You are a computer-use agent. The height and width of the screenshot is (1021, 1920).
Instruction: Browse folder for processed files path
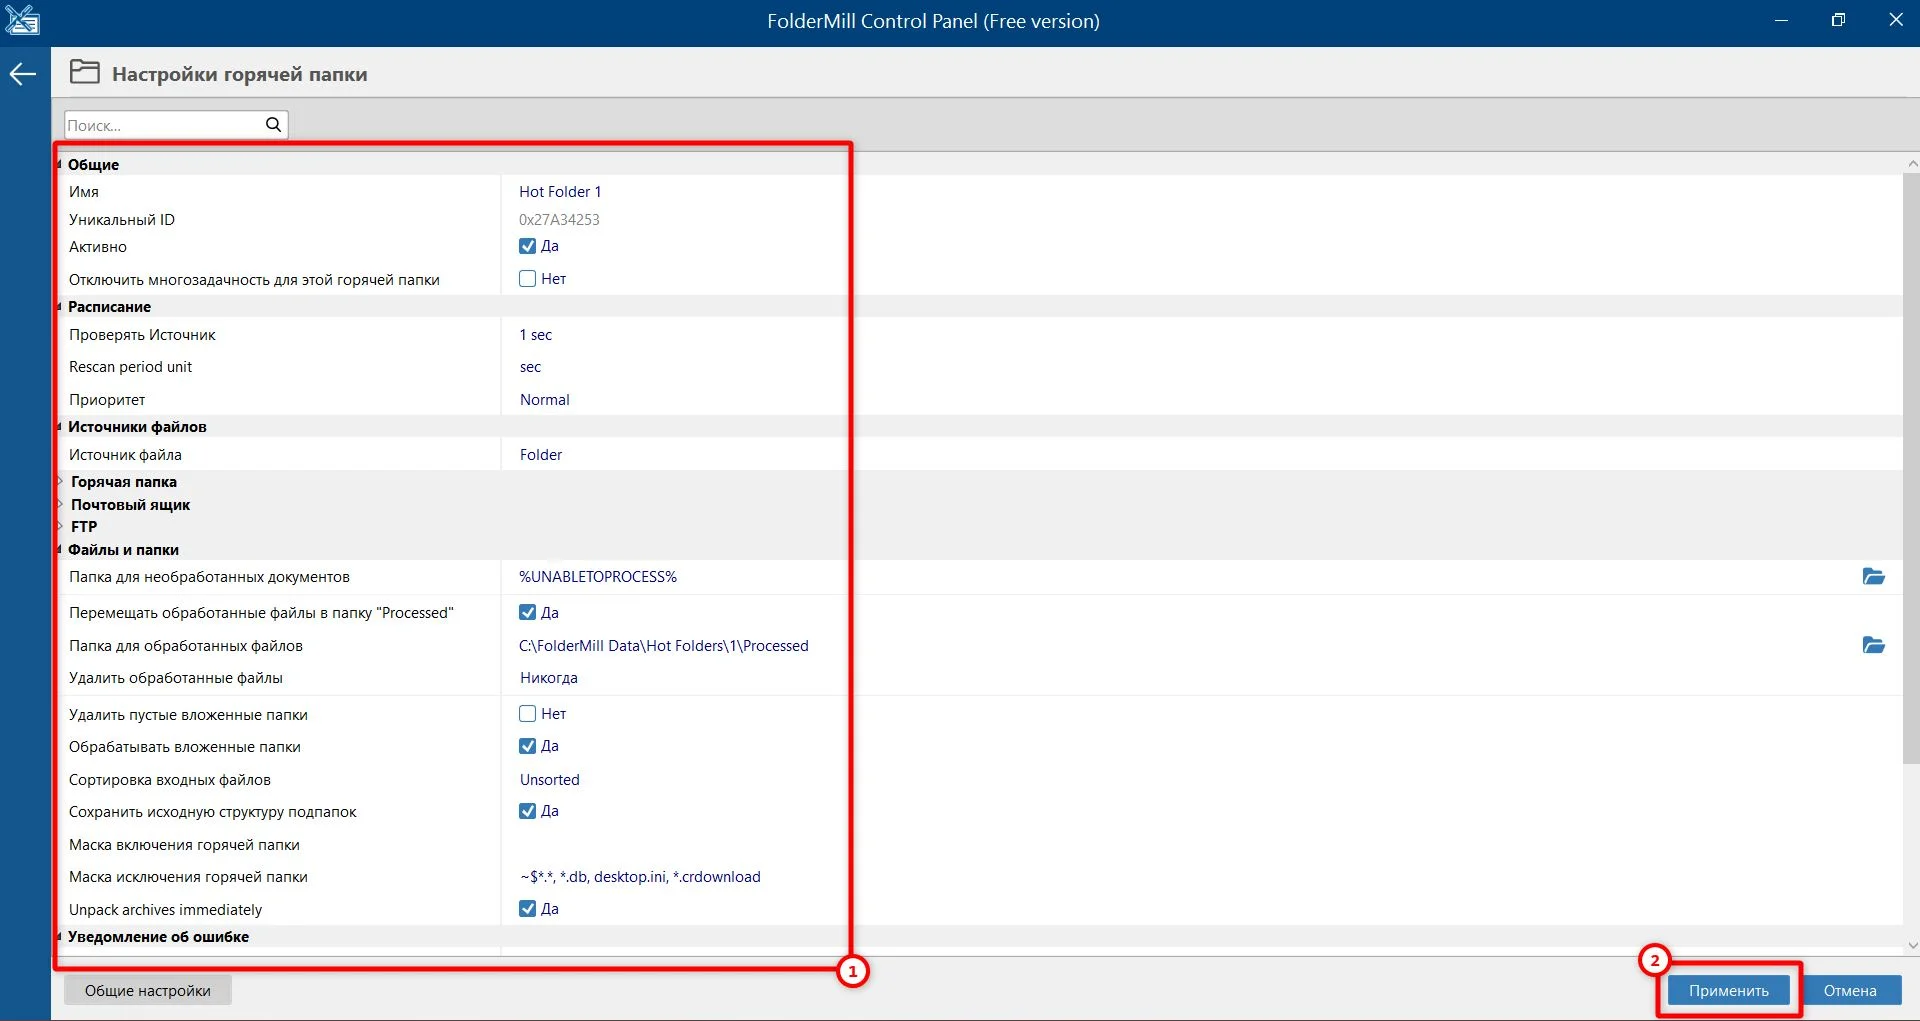[x=1873, y=646]
